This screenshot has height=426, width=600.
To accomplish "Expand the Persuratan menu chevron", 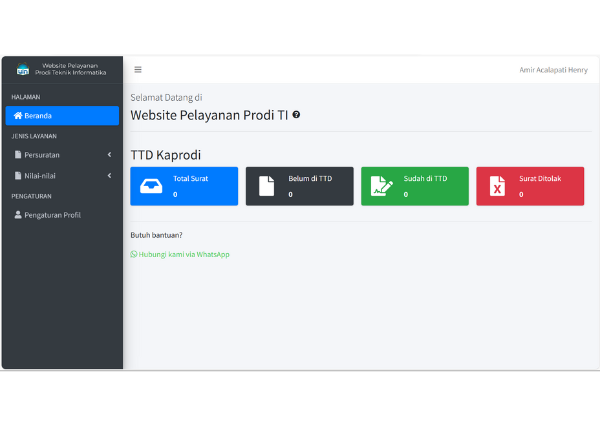I will [x=109, y=155].
